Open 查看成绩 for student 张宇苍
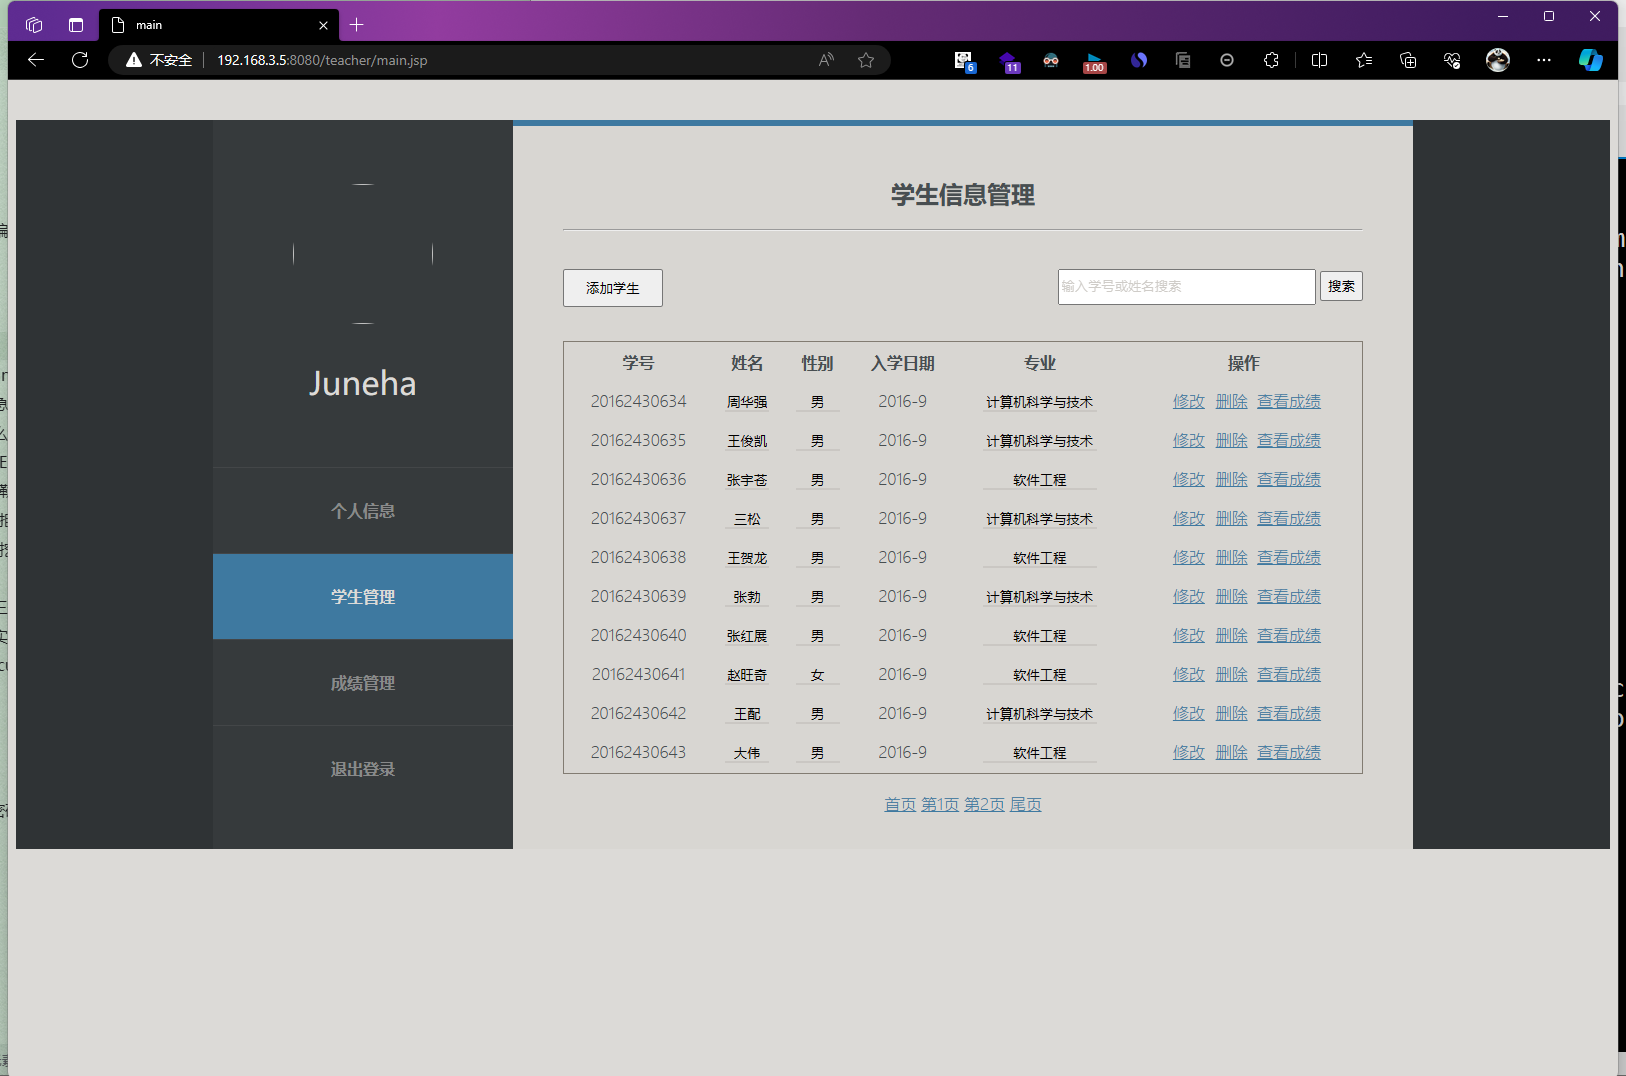 pyautogui.click(x=1289, y=480)
